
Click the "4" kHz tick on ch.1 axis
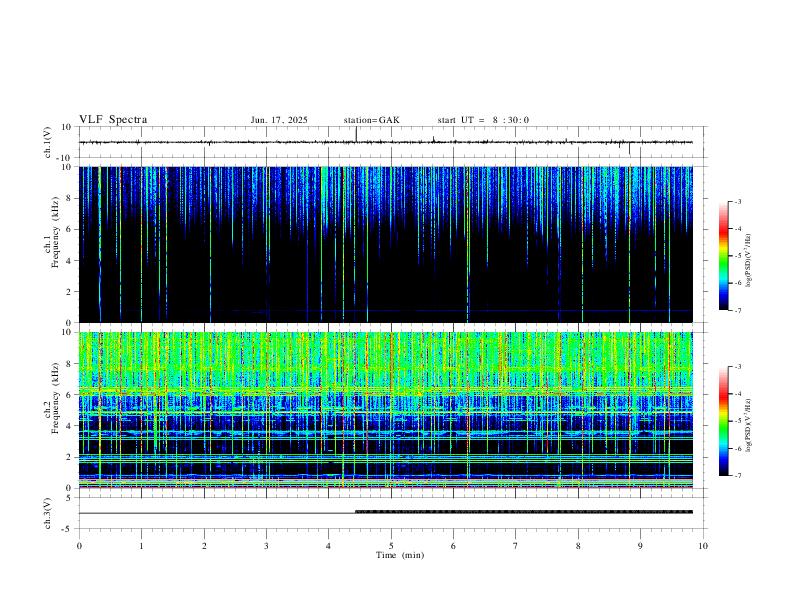tap(70, 261)
